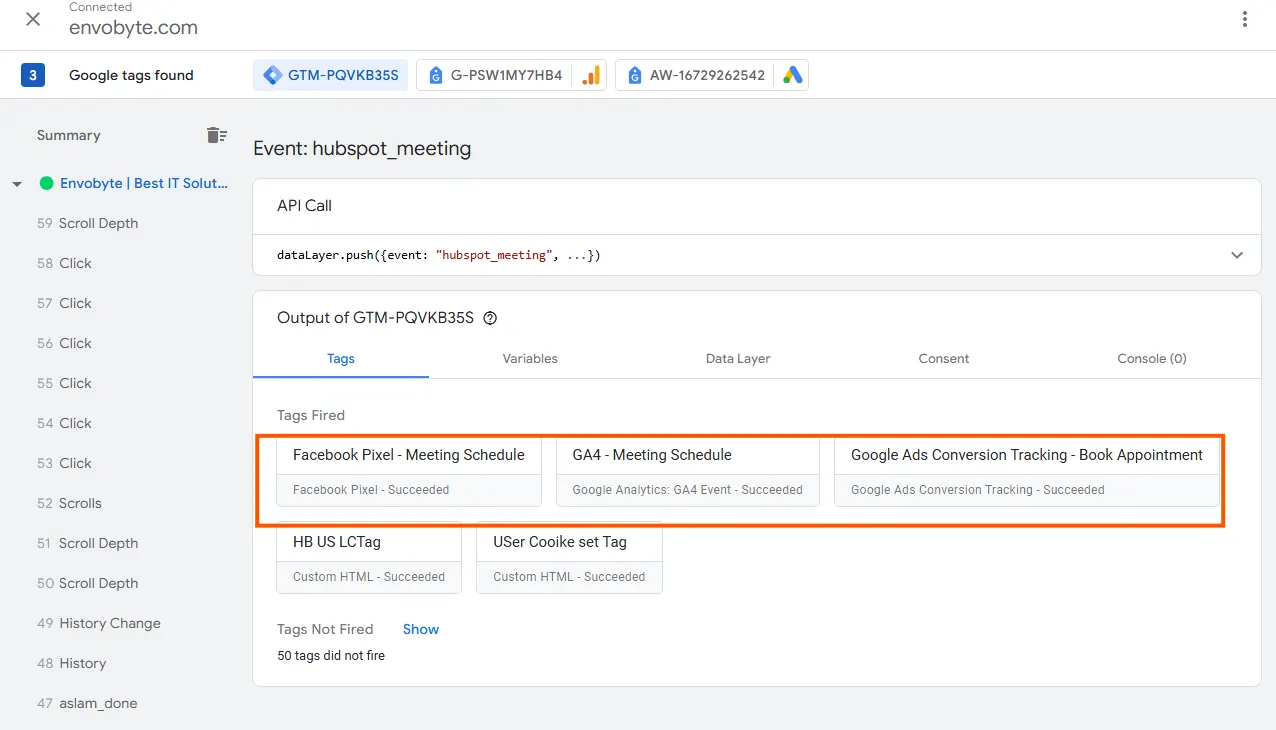
Task: Open the Envobyte | Best IT Solut... page entry
Action: pyautogui.click(x=144, y=183)
